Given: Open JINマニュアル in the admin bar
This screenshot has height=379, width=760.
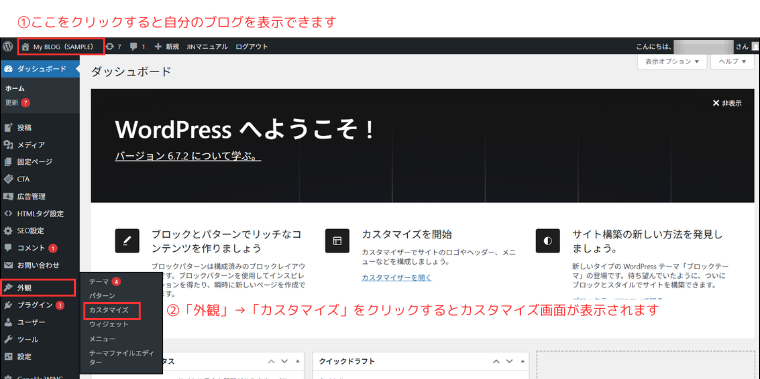Looking at the screenshot, I should pos(207,47).
